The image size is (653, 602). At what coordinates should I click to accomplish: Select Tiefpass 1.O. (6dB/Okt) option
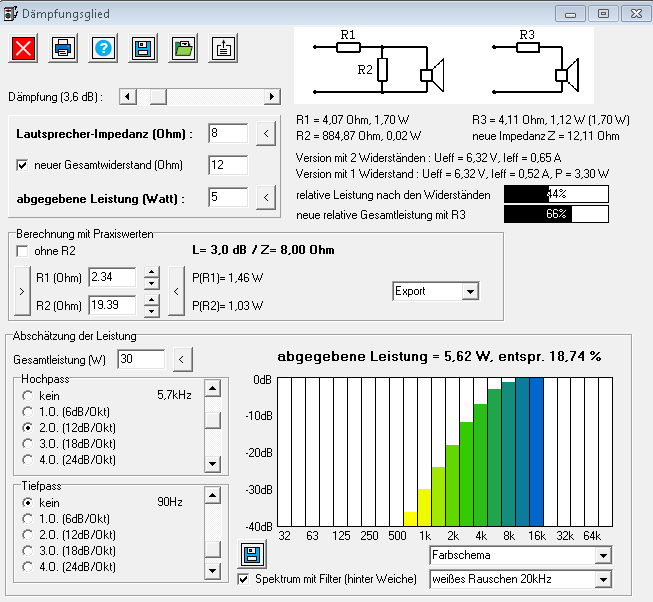[x=27, y=519]
